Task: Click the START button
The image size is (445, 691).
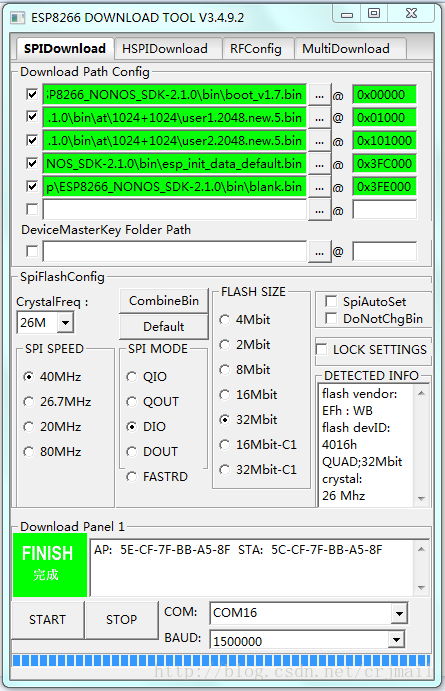Action: pos(48,620)
